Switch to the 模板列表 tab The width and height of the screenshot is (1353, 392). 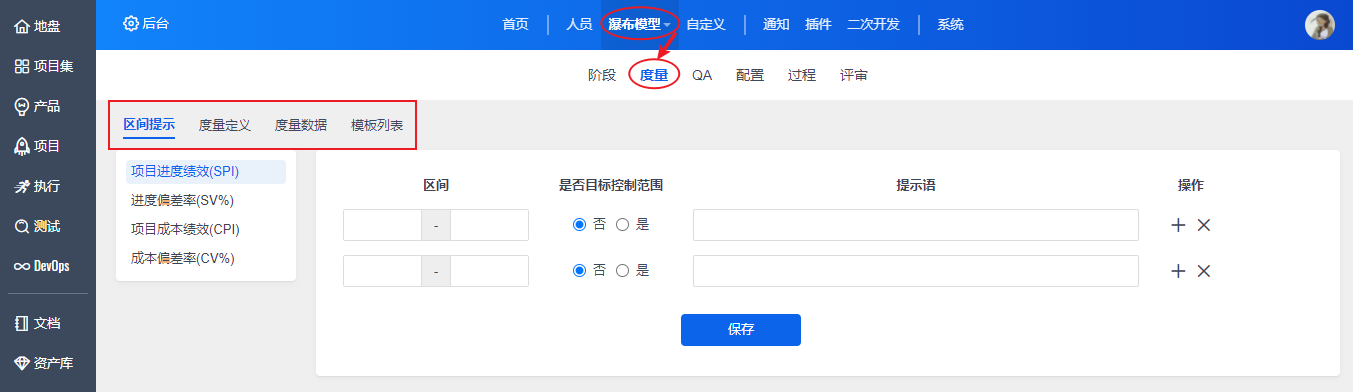tap(377, 125)
